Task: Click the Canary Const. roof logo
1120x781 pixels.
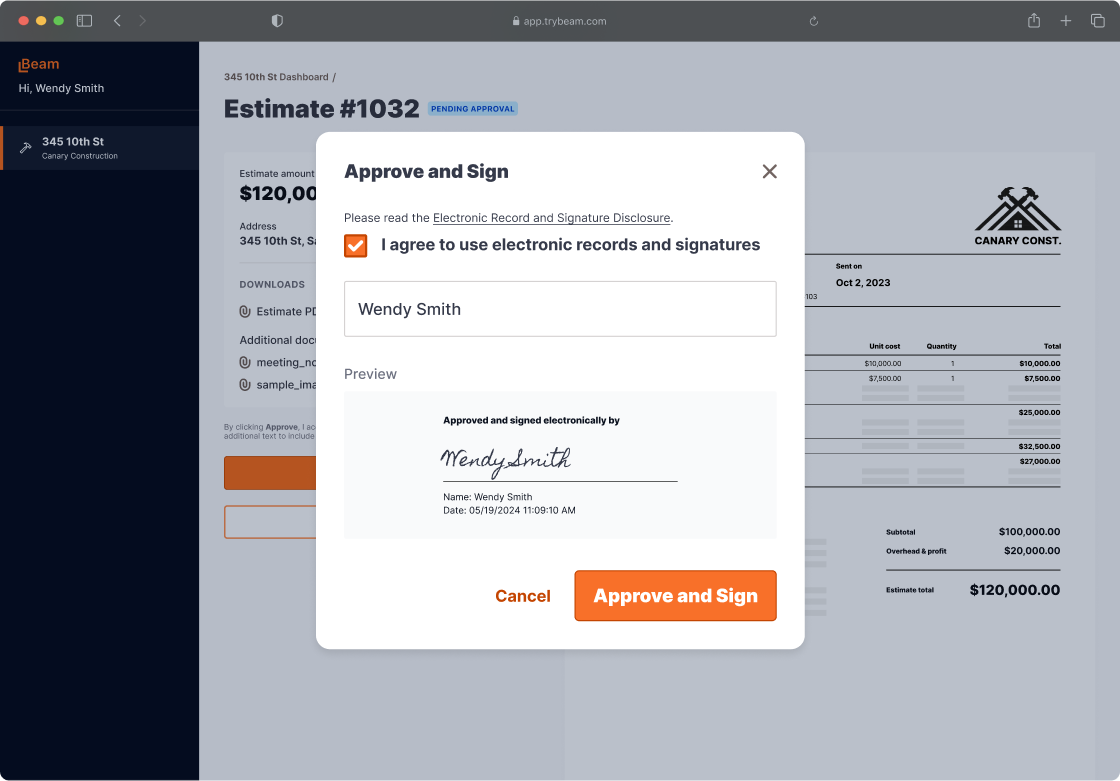Action: click(x=1017, y=210)
